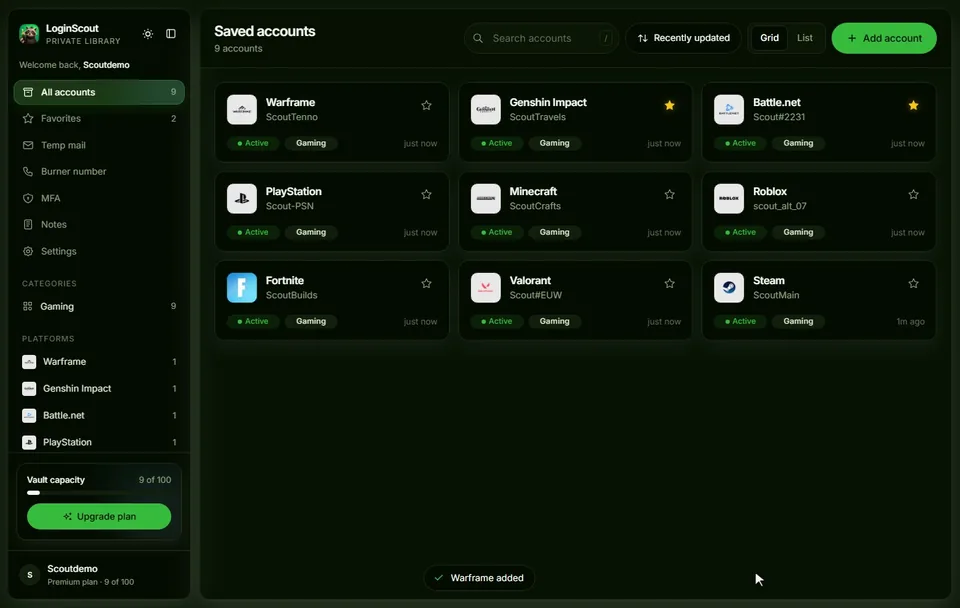Collapse the sidebar panel icon
Viewport: 960px width, 608px height.
coord(171,34)
